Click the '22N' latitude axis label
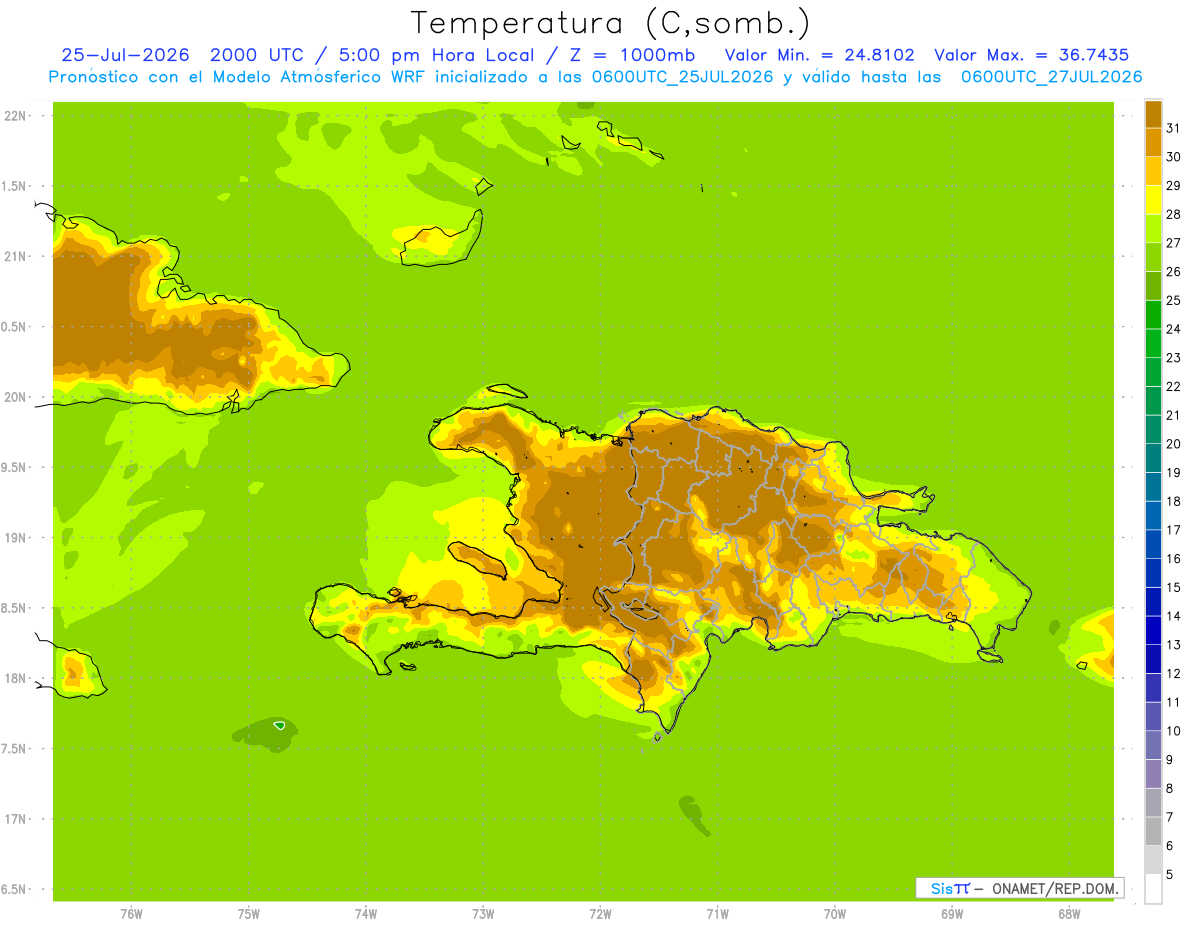 pyautogui.click(x=16, y=116)
